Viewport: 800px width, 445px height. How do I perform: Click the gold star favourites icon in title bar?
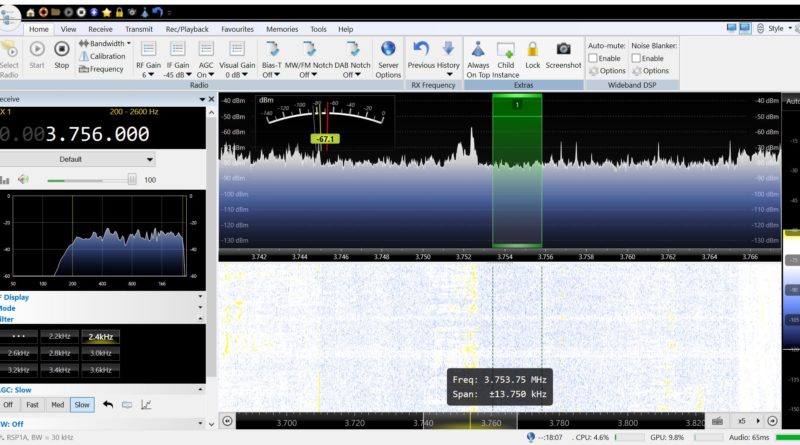coord(107,12)
